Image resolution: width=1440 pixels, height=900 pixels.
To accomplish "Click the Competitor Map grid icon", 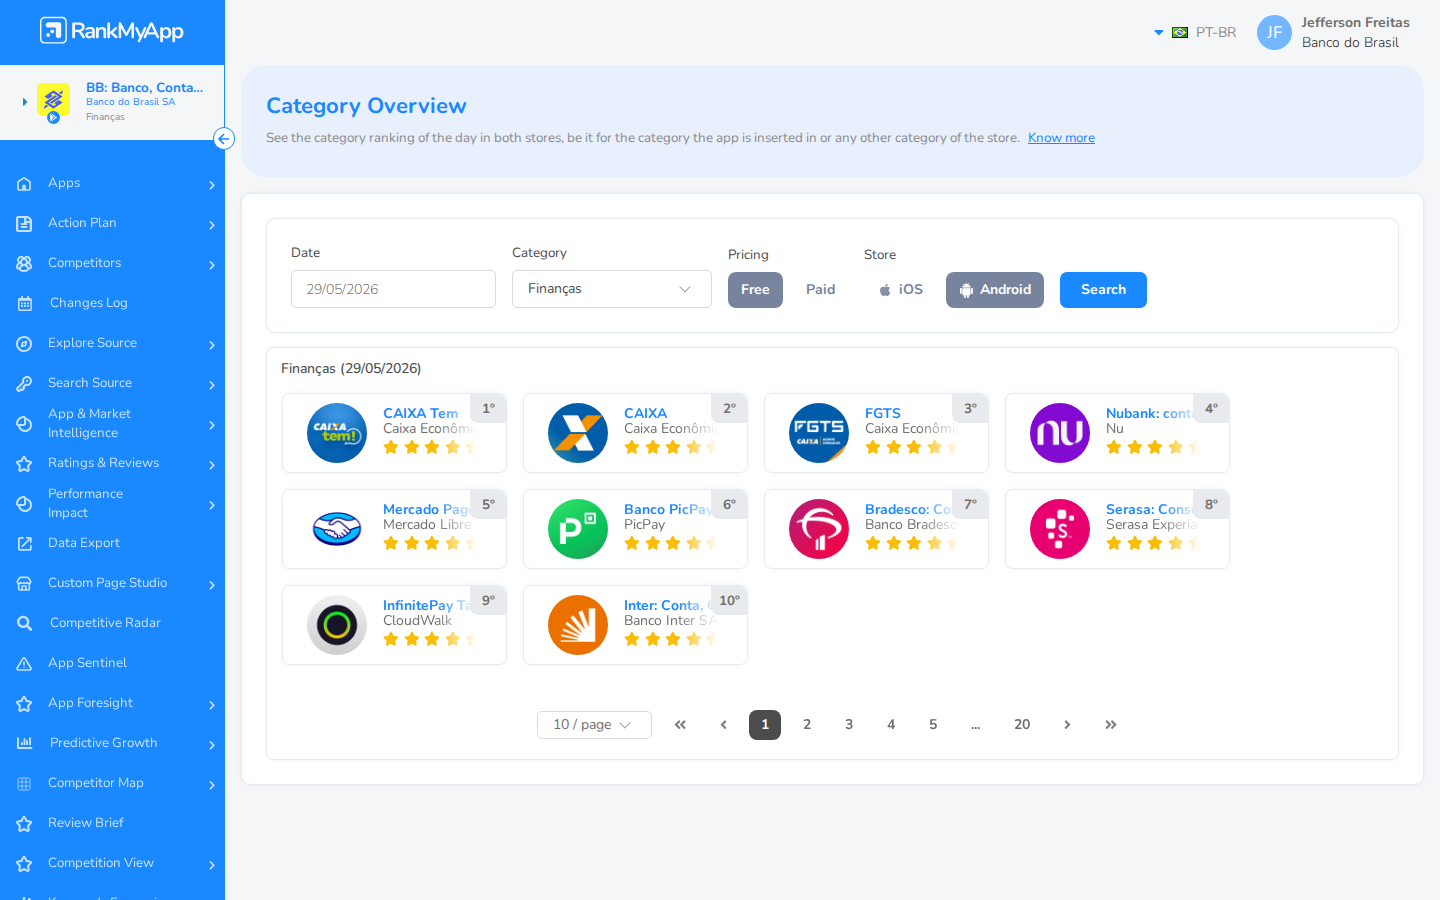I will point(24,784).
